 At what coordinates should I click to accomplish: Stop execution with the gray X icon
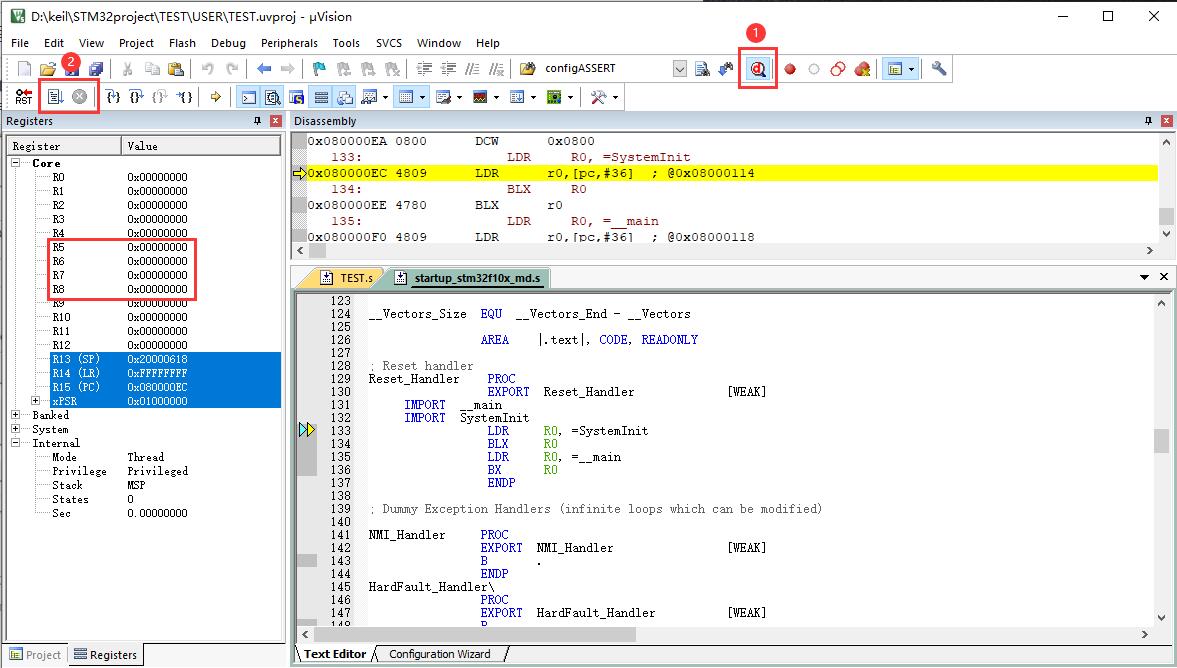80,97
